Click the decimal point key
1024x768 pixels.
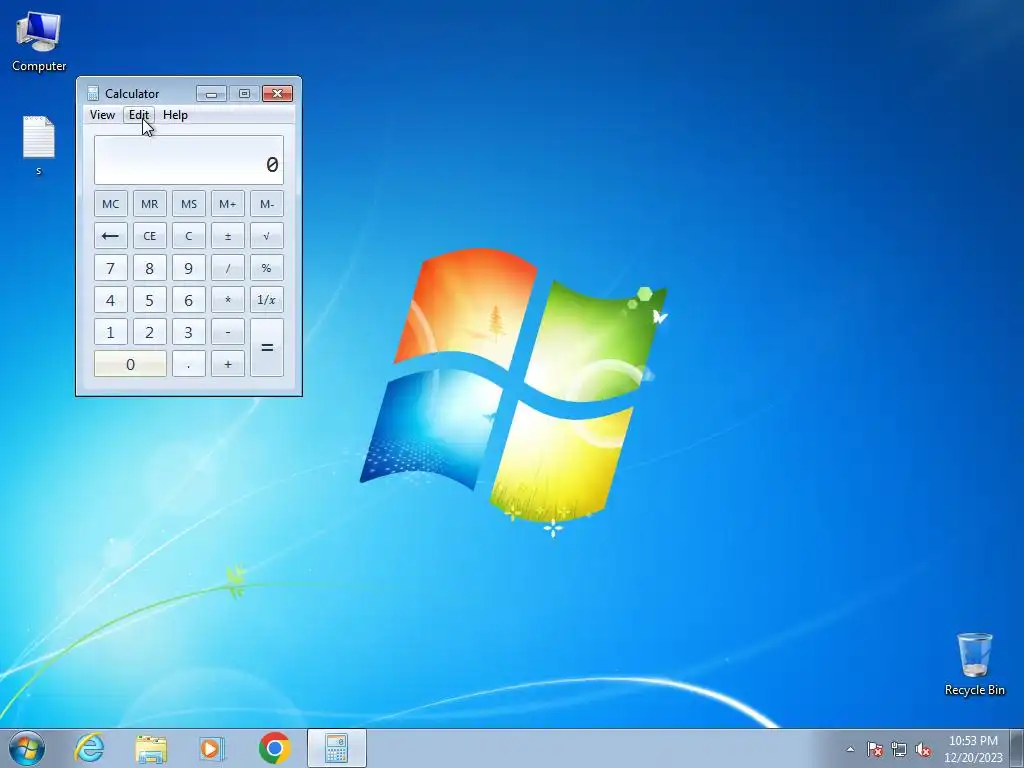pyautogui.click(x=189, y=364)
